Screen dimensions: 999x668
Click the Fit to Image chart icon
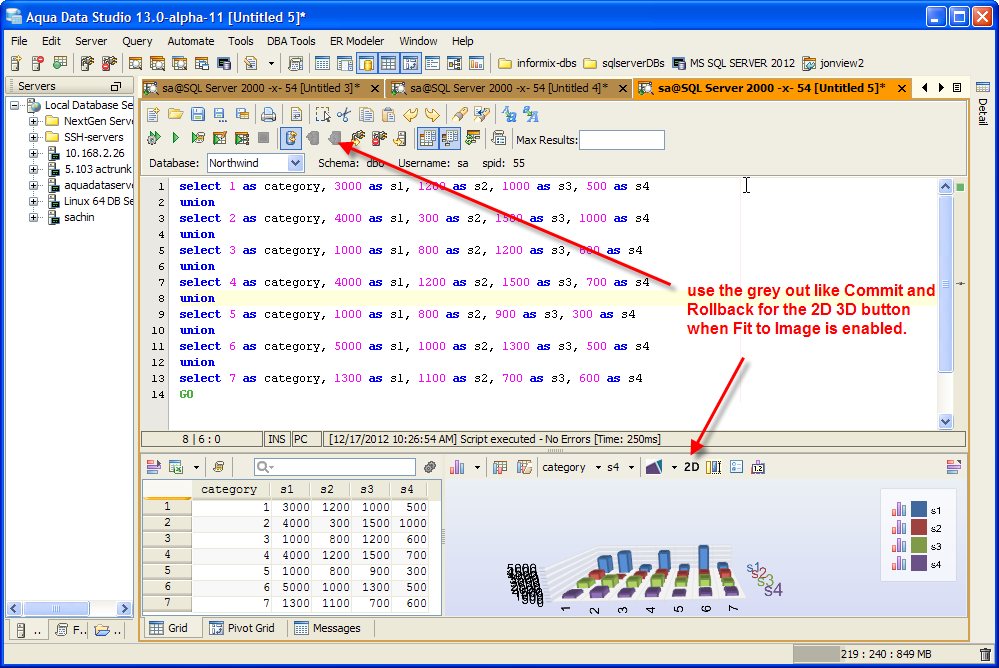(714, 467)
